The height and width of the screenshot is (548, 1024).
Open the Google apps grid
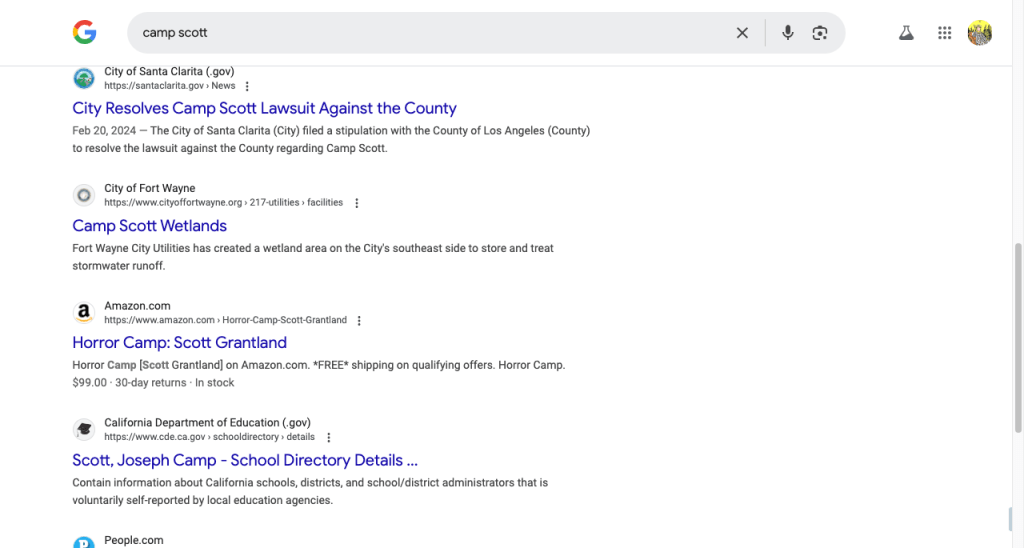coord(944,33)
